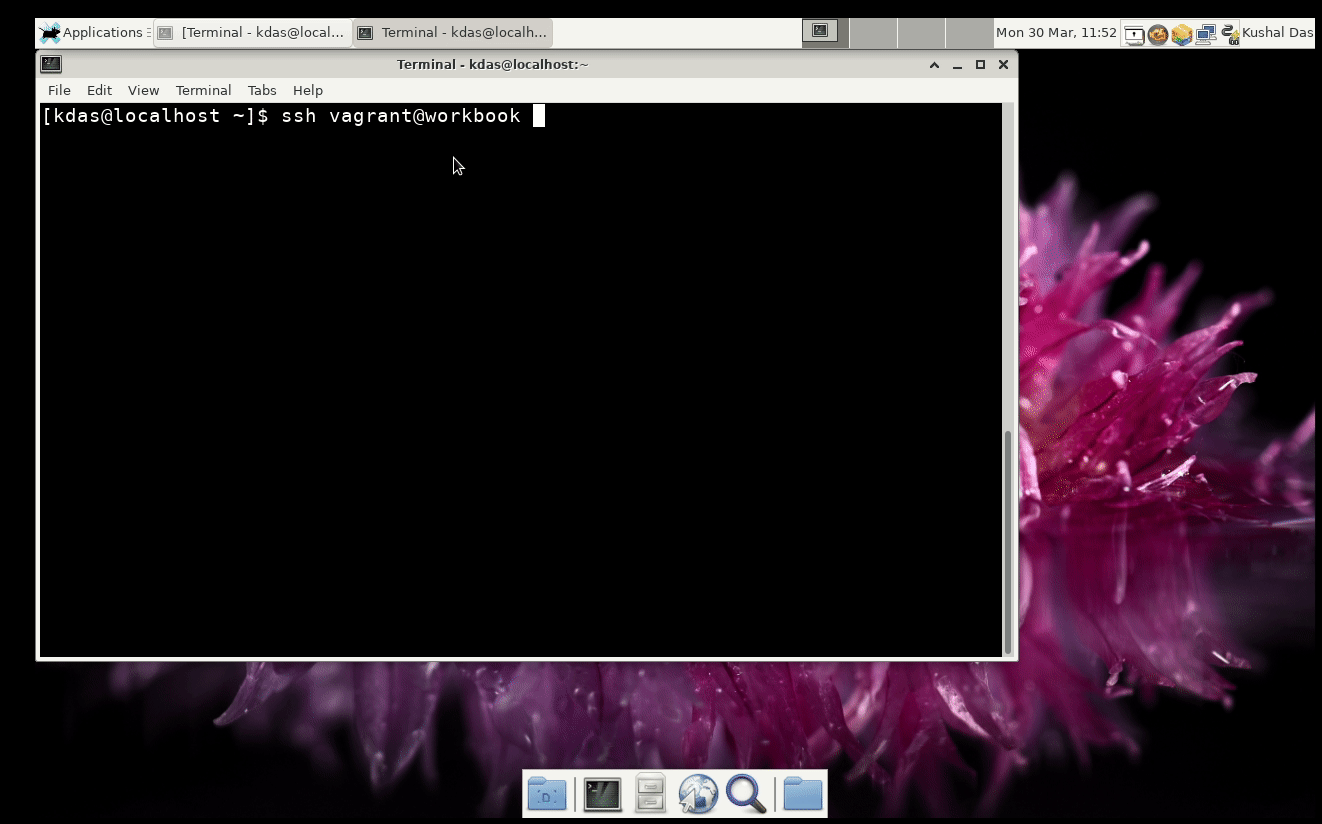Viewport: 1322px width, 824px height.
Task: Launch the terminal emulator from the dock
Action: (602, 794)
